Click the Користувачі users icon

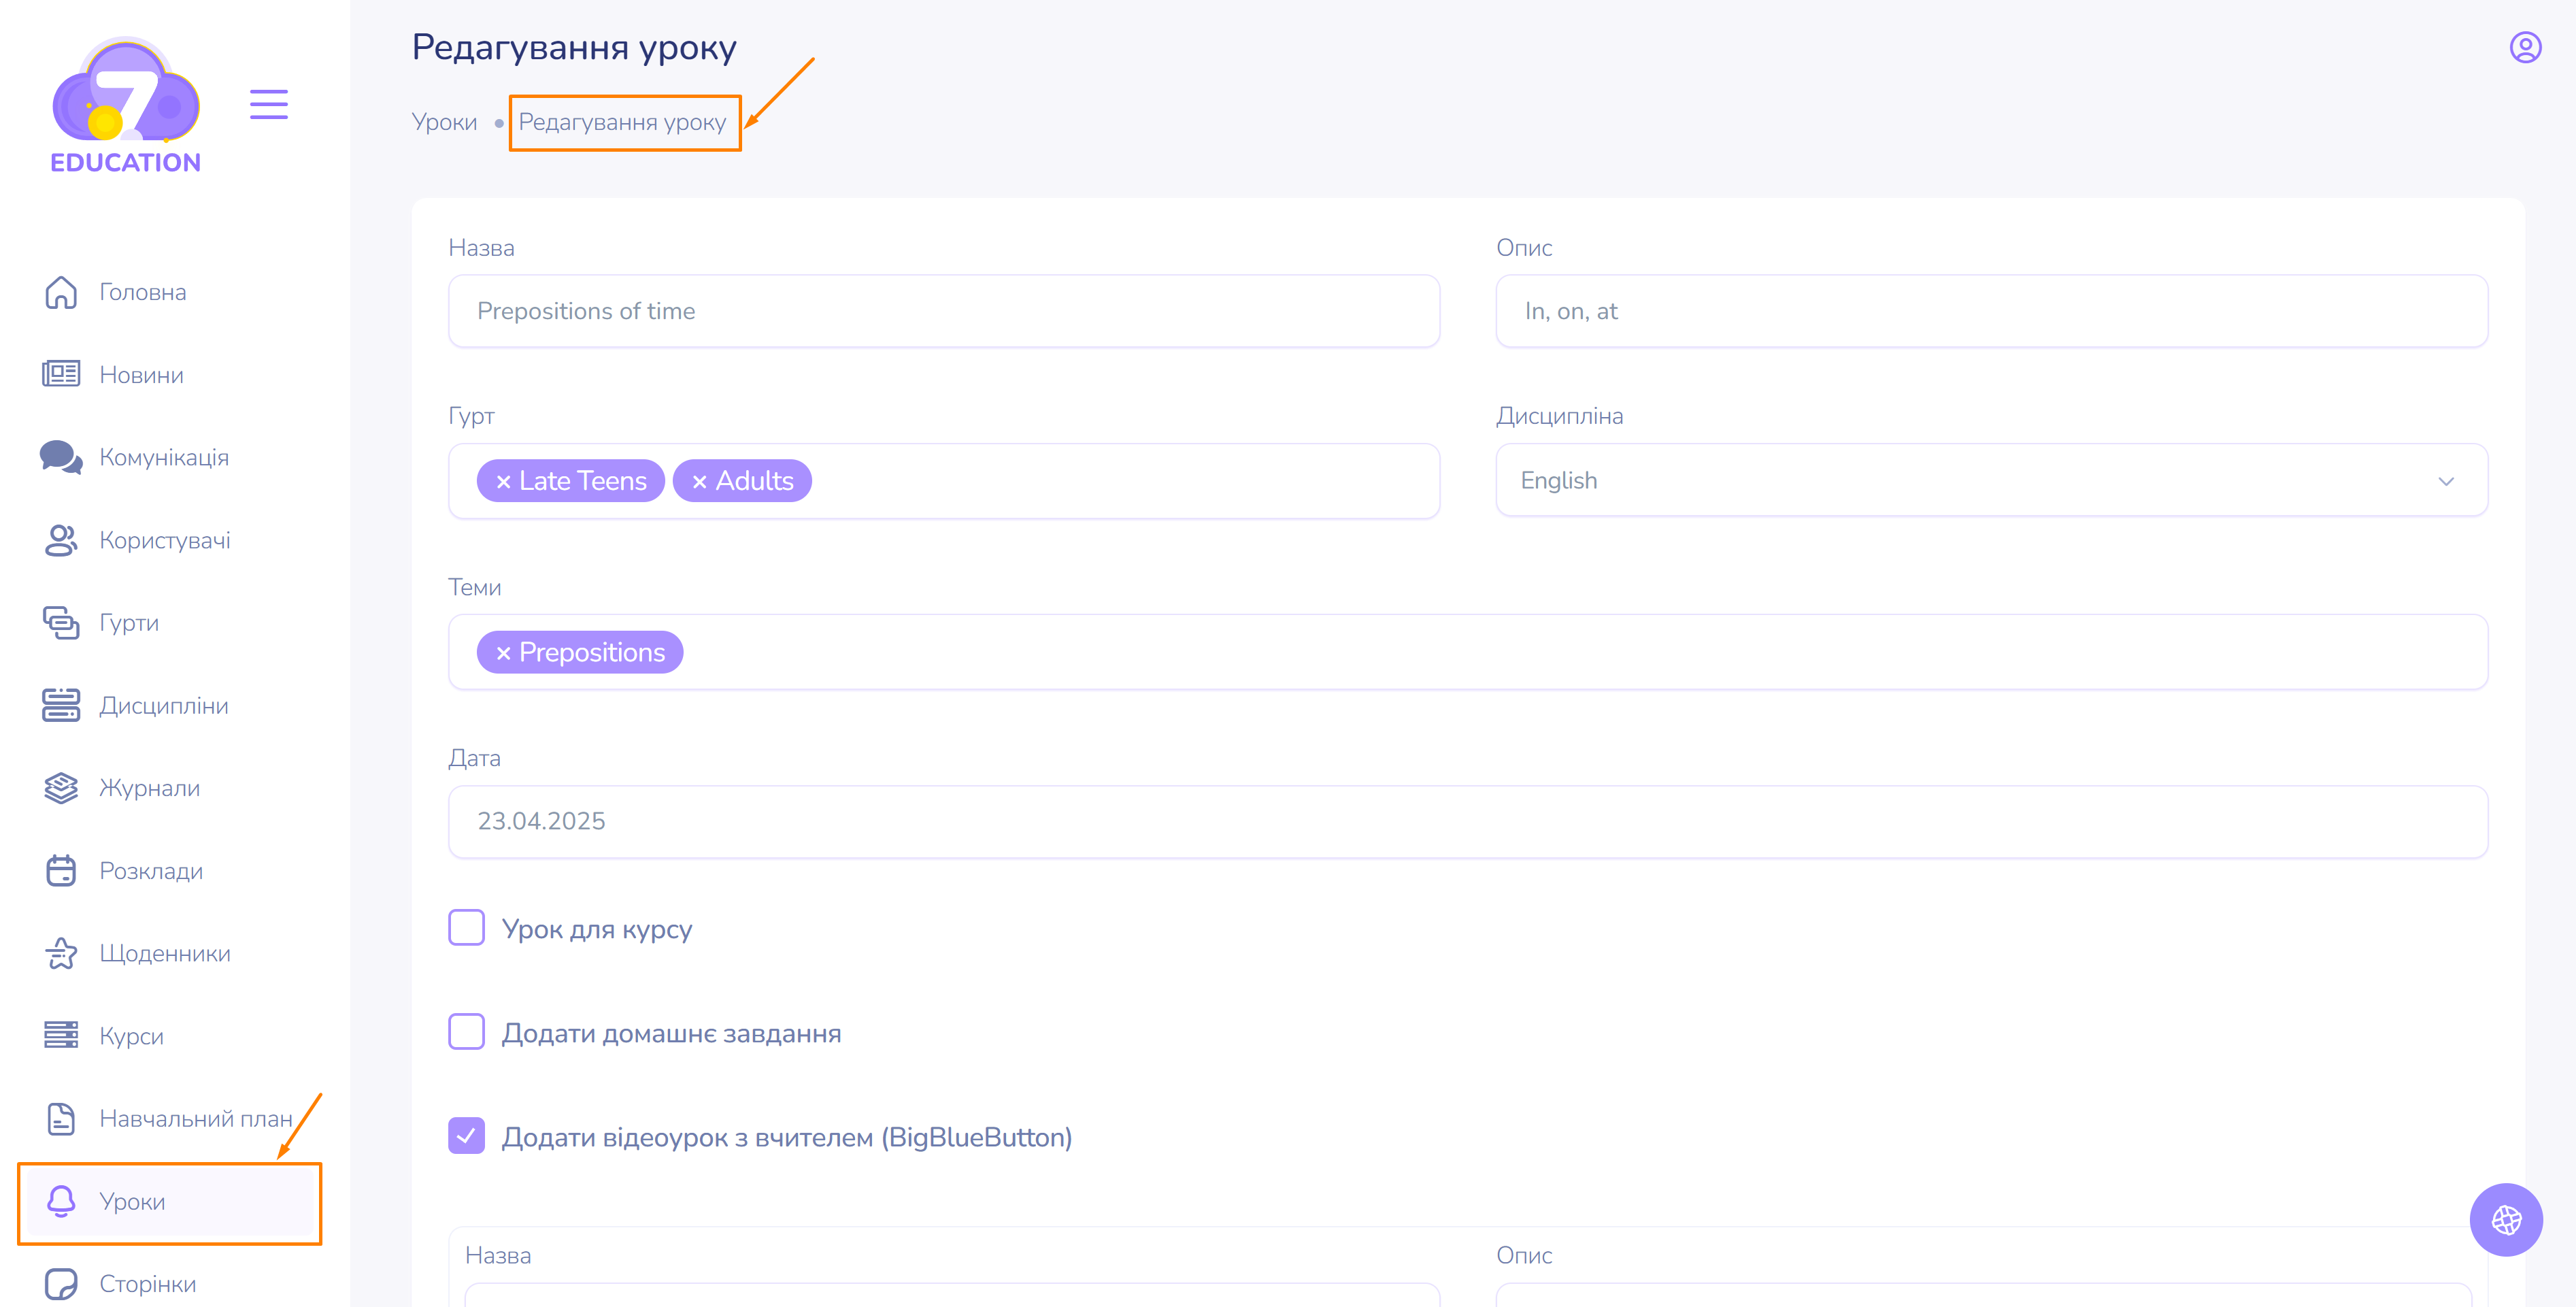click(x=61, y=540)
